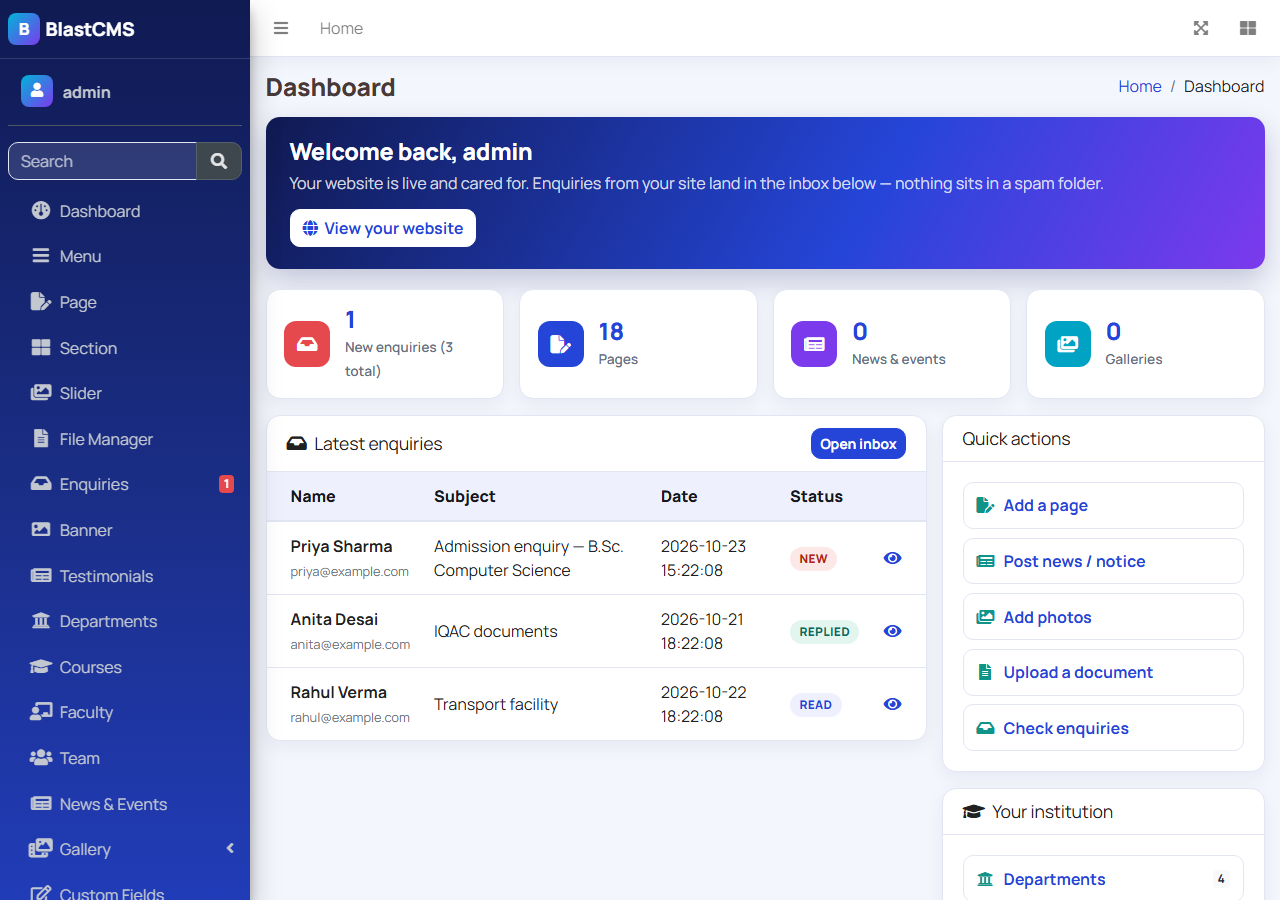
Task: Click the Home breadcrumb link
Action: (x=1140, y=86)
